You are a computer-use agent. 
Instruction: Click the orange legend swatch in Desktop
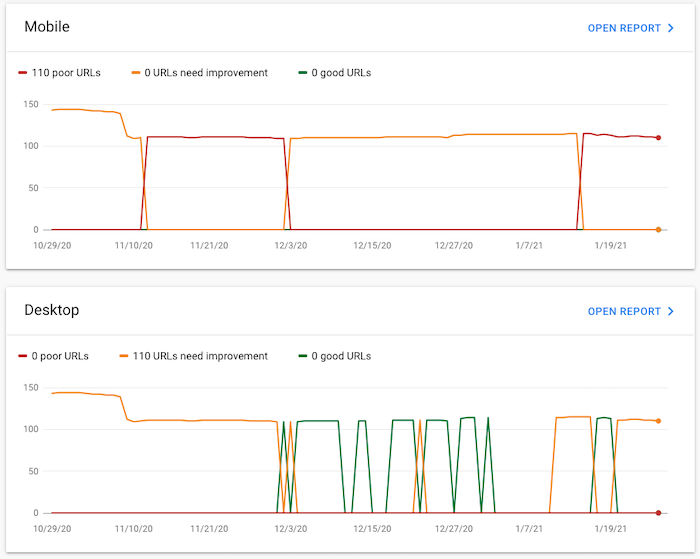[x=124, y=356]
